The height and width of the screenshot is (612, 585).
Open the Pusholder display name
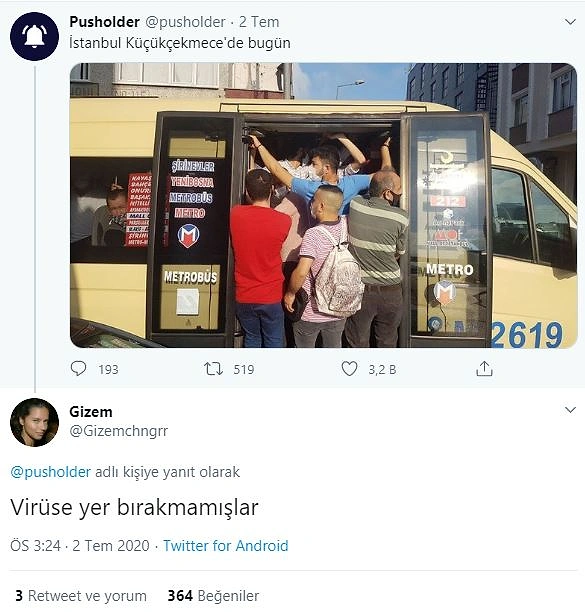click(105, 22)
